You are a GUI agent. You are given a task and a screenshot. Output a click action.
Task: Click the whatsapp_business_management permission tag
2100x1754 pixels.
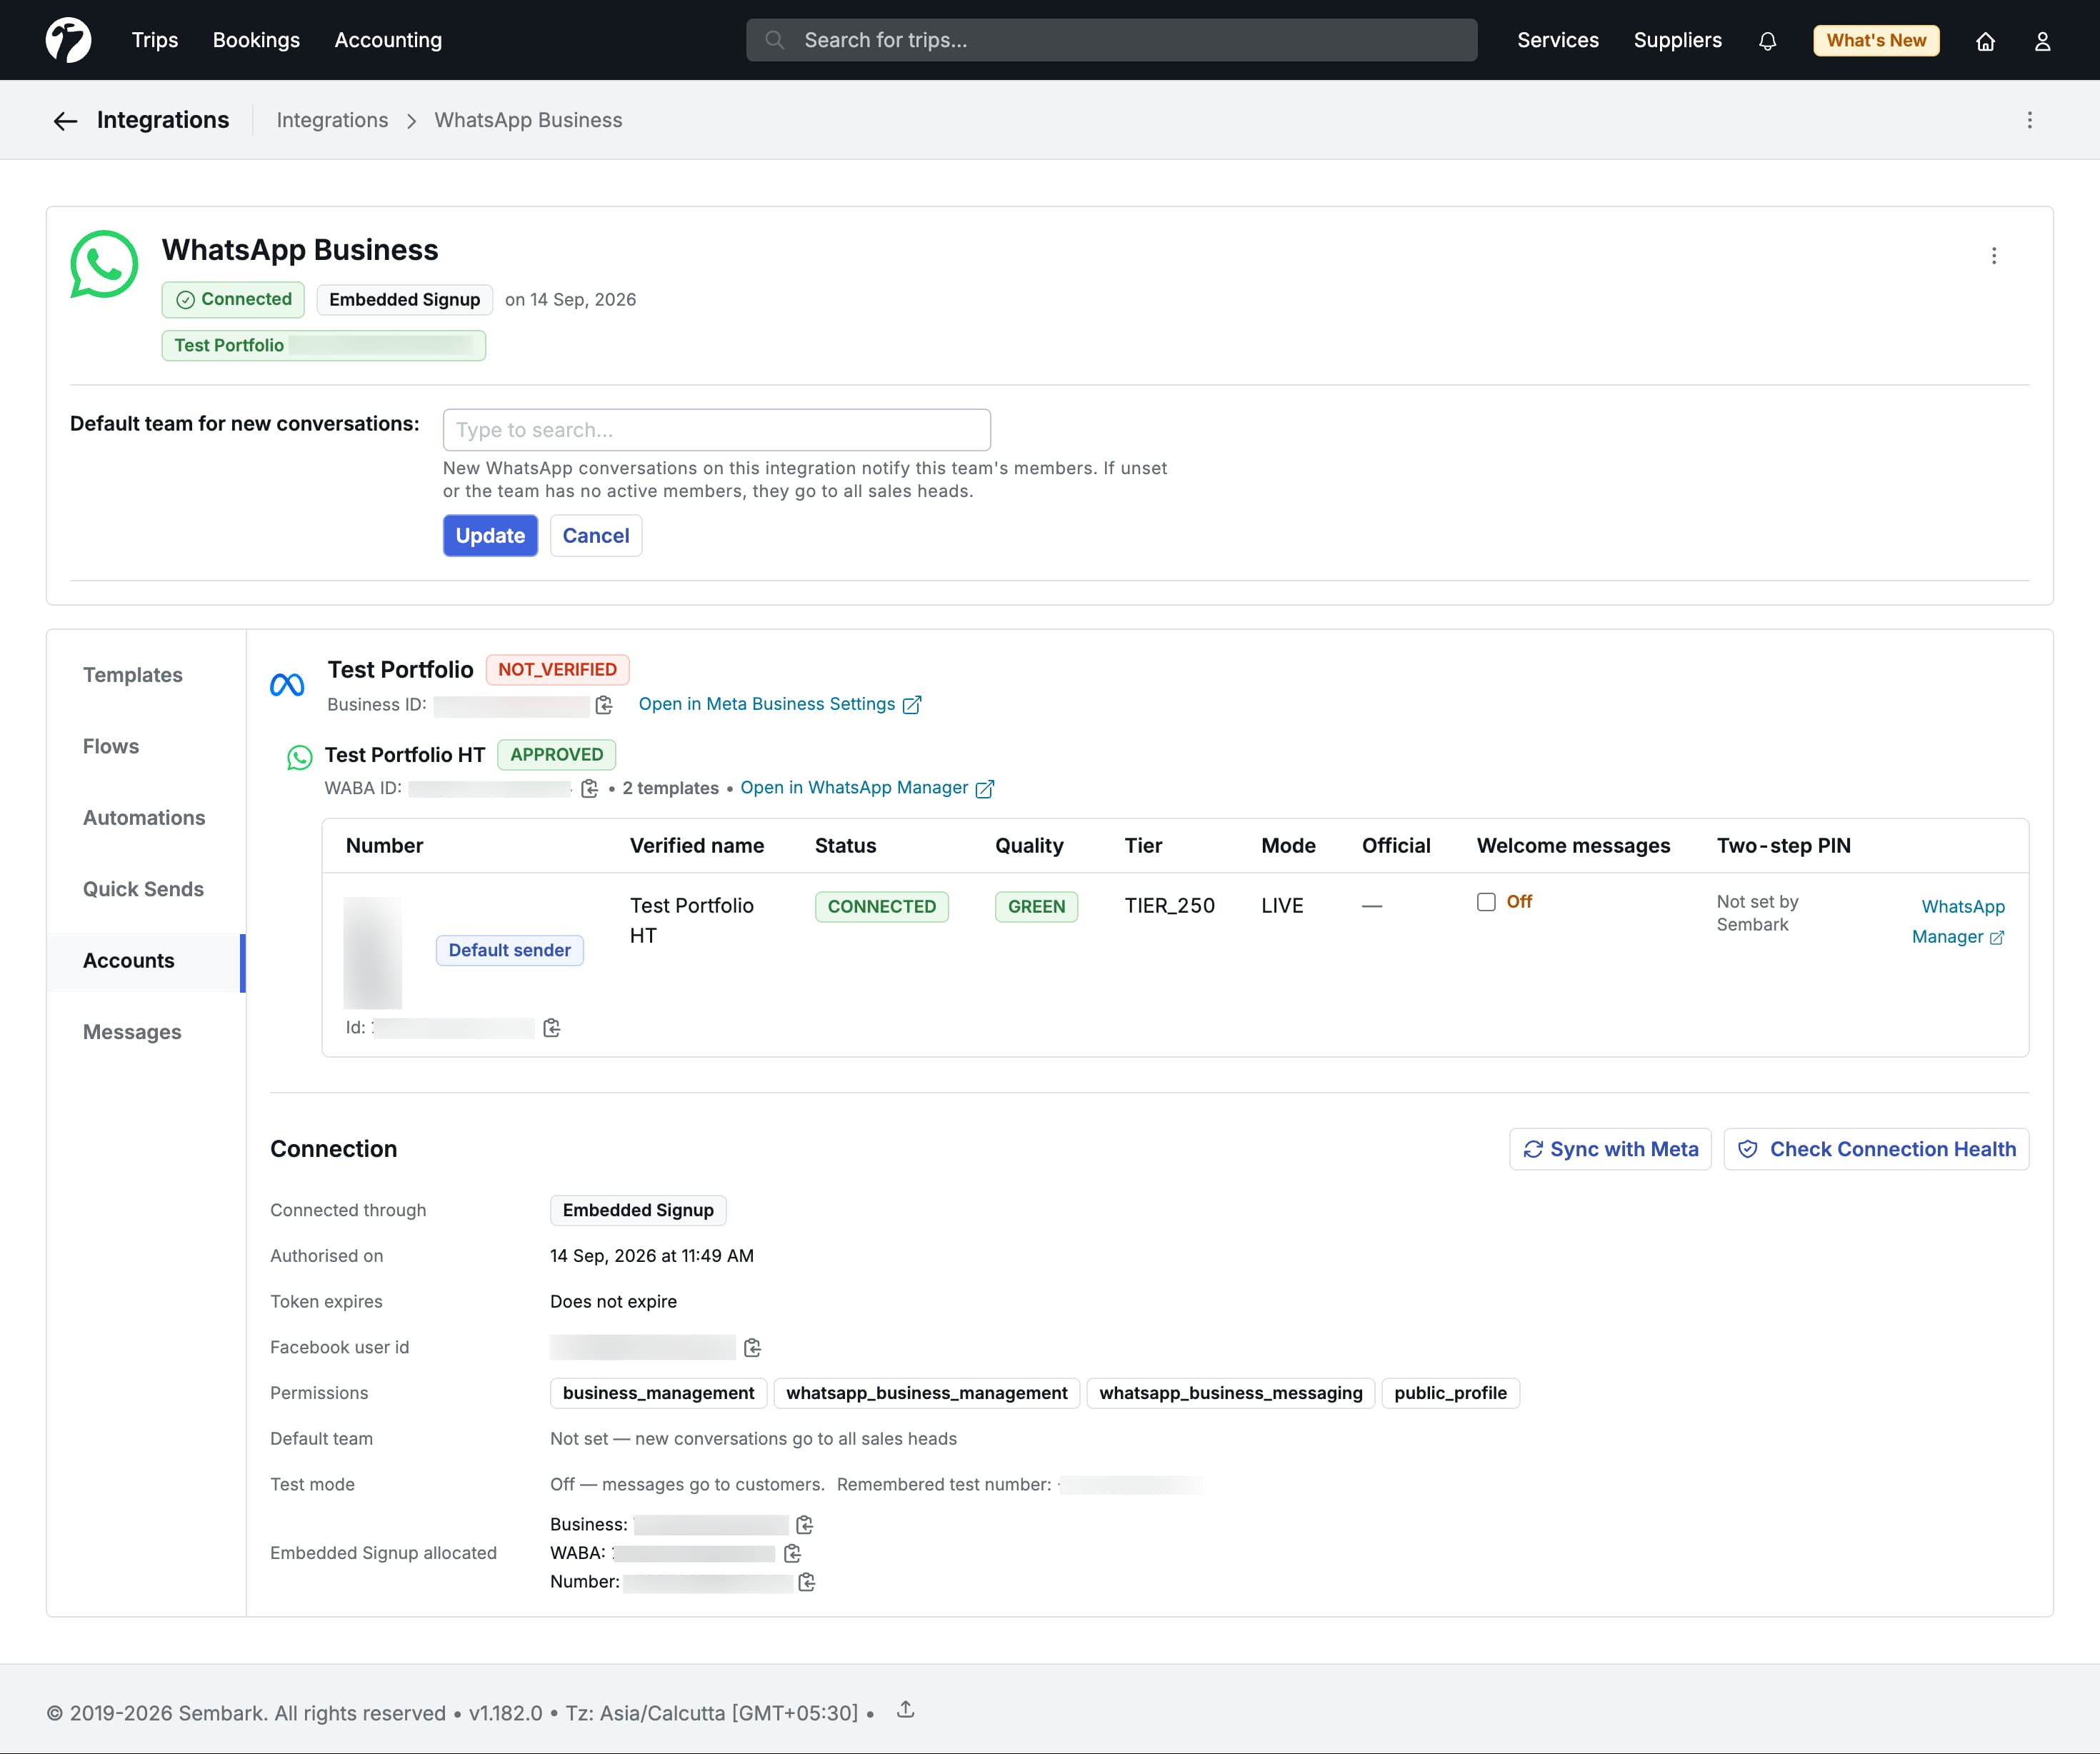pyautogui.click(x=926, y=1394)
